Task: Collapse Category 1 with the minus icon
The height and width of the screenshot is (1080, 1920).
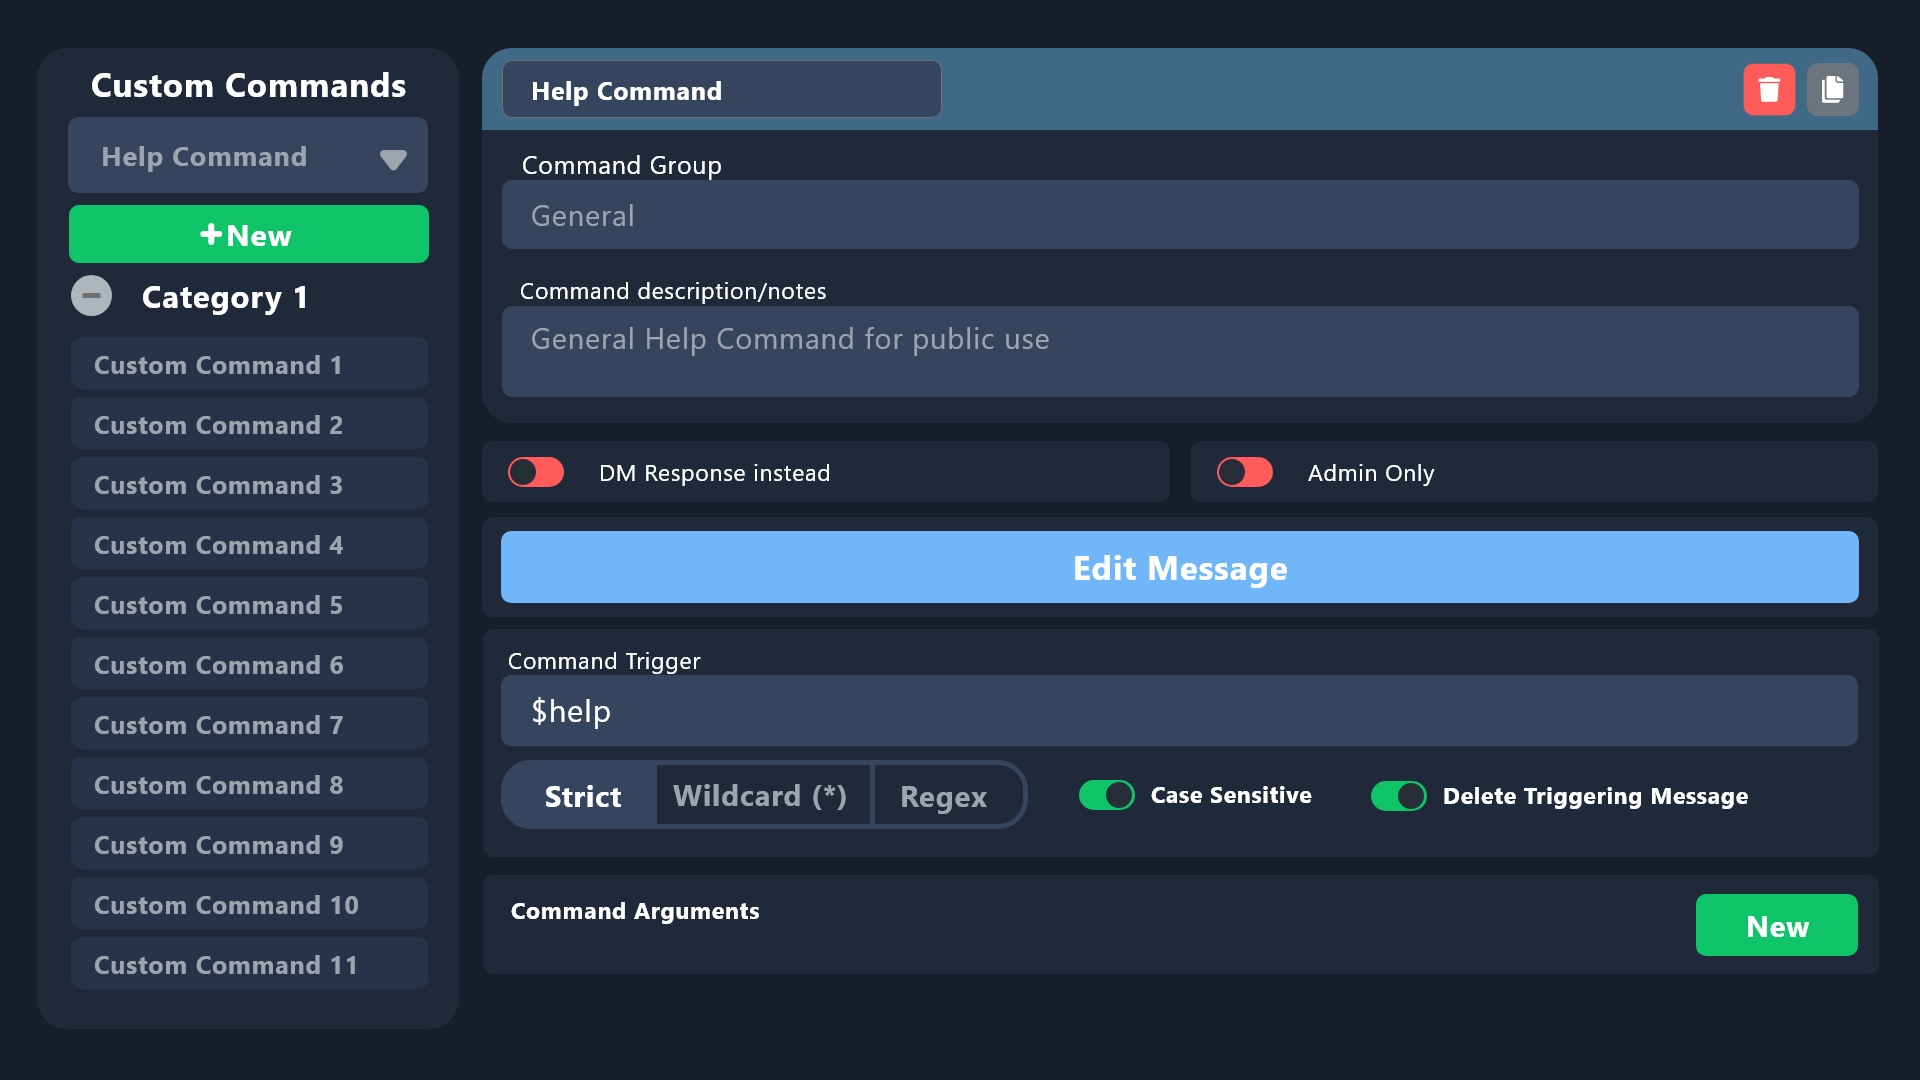Action: (x=91, y=296)
